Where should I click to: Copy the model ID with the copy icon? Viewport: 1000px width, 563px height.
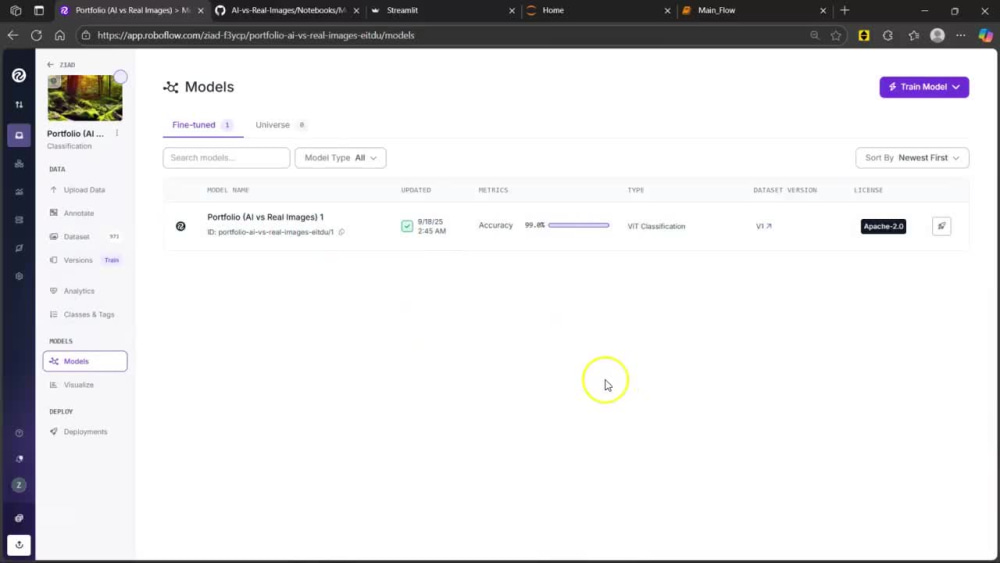pos(342,232)
